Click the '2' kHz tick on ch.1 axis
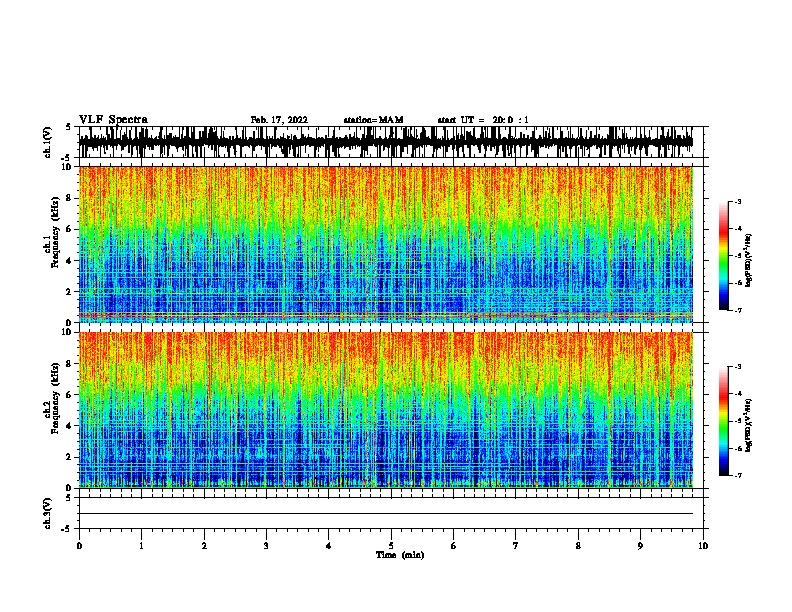 (x=69, y=292)
